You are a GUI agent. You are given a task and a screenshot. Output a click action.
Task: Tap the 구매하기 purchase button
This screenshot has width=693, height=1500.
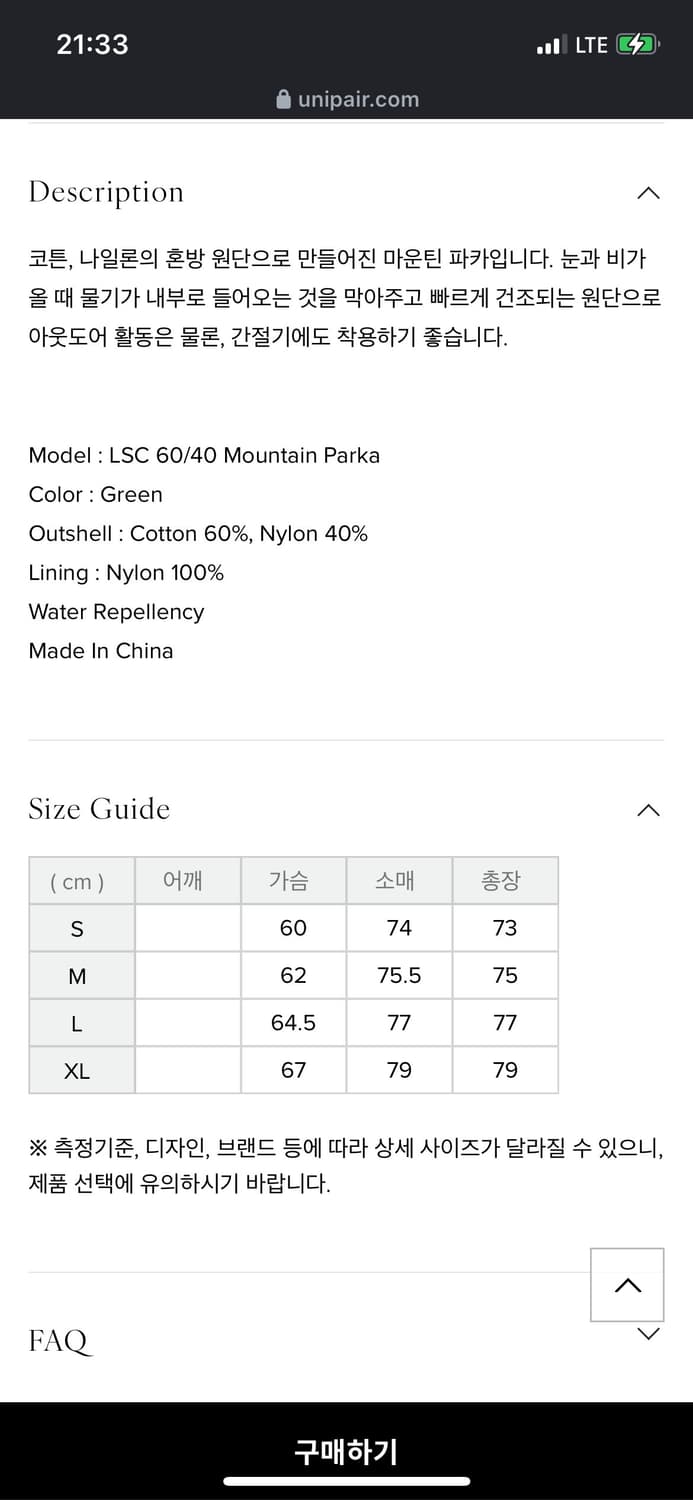coord(346,1451)
